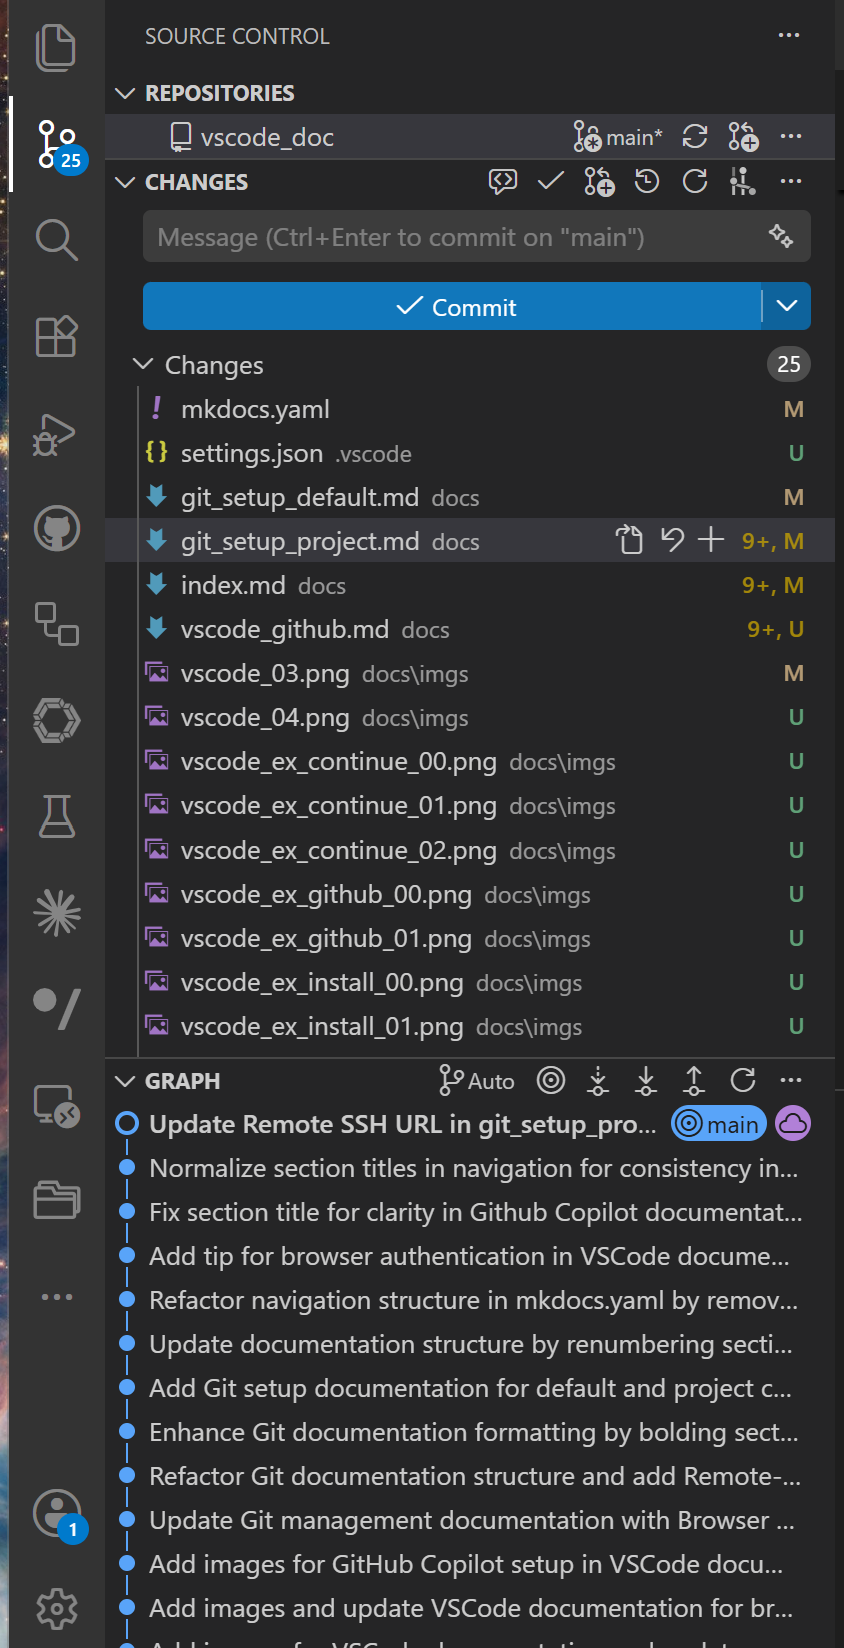Screen dimensions: 844x1648
Task: Open vscode_ex_continue_02.png file
Action: click(x=470, y=850)
